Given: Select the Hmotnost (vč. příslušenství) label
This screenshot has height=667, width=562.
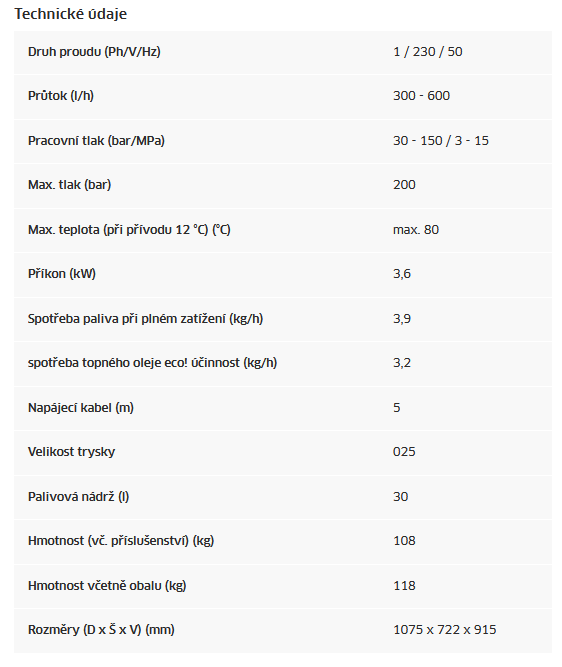Looking at the screenshot, I should pyautogui.click(x=121, y=541).
